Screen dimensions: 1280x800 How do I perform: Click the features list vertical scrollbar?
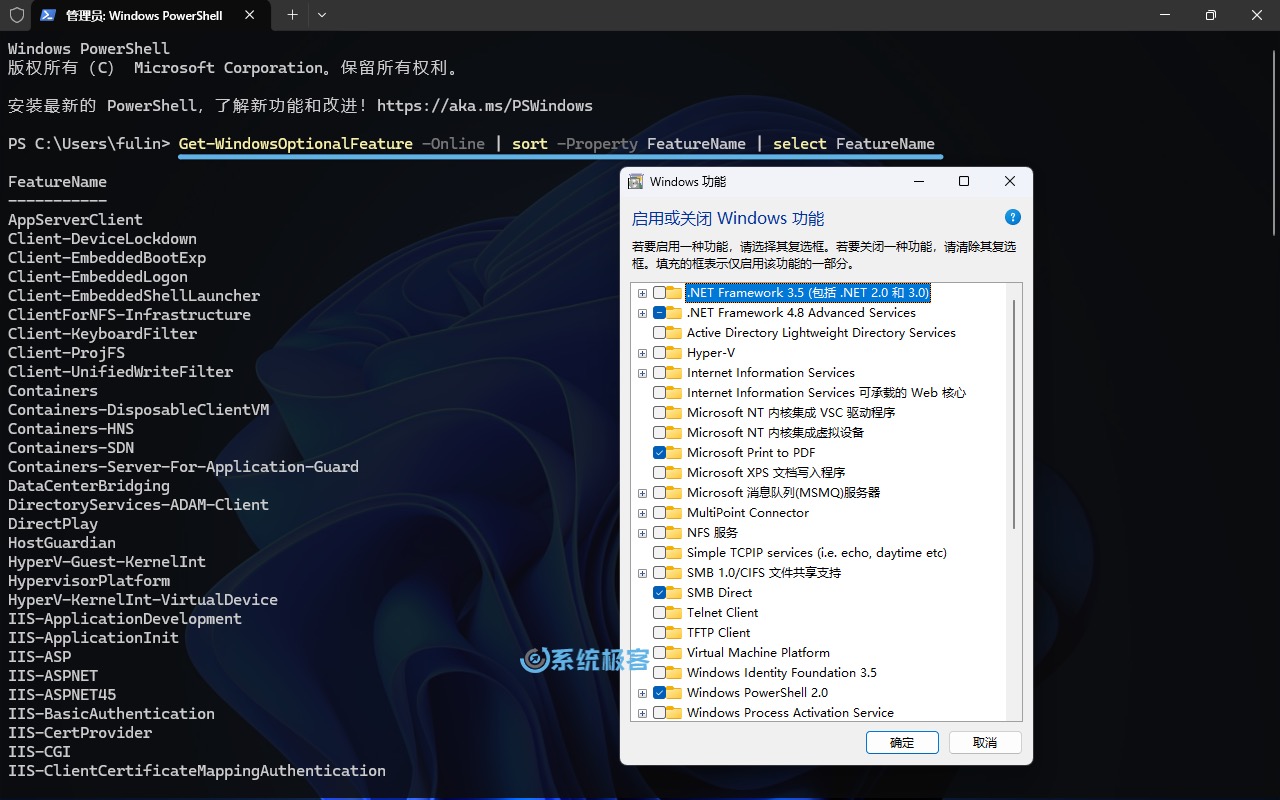[x=1014, y=415]
